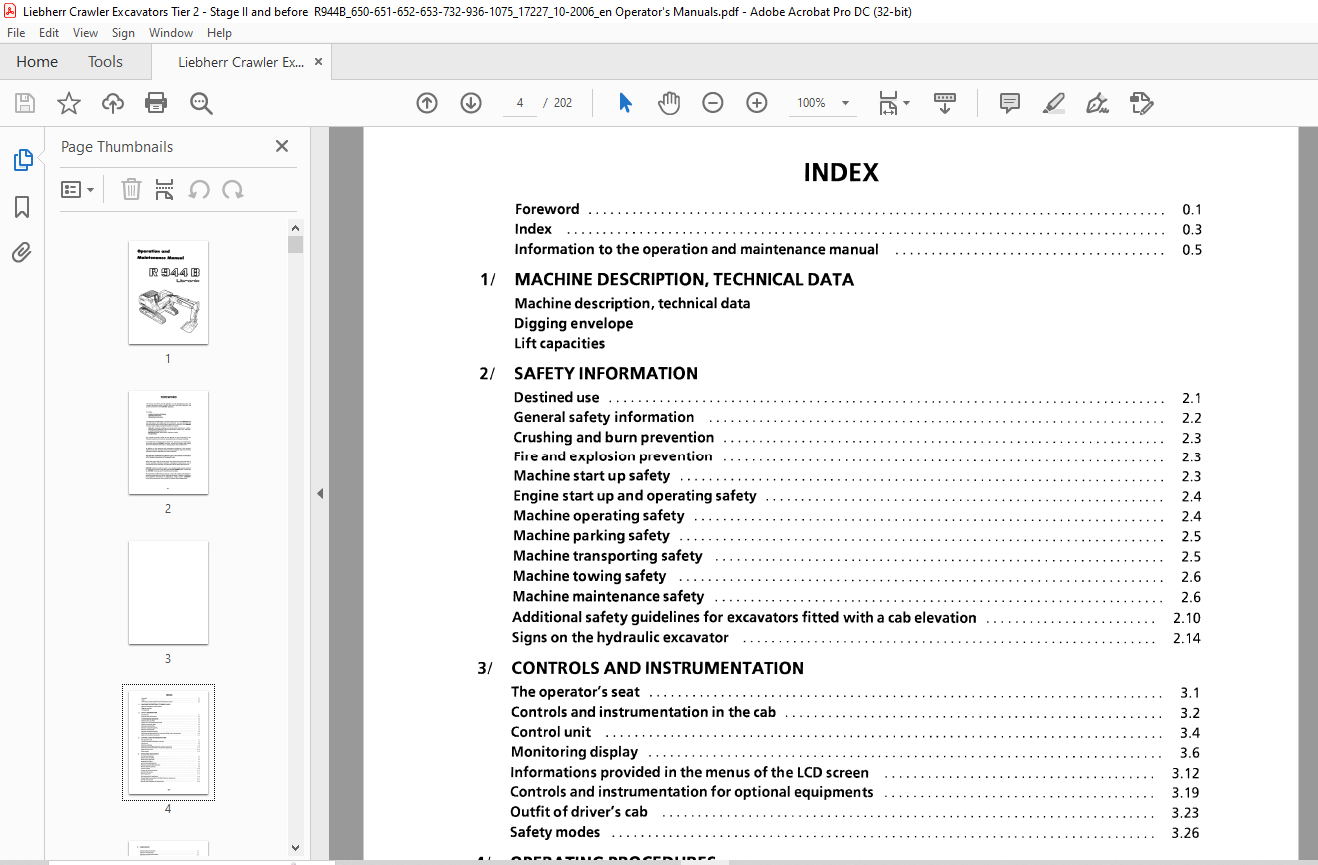This screenshot has height=865, width=1318.
Task: Delete selected page with trash icon
Action: [131, 189]
